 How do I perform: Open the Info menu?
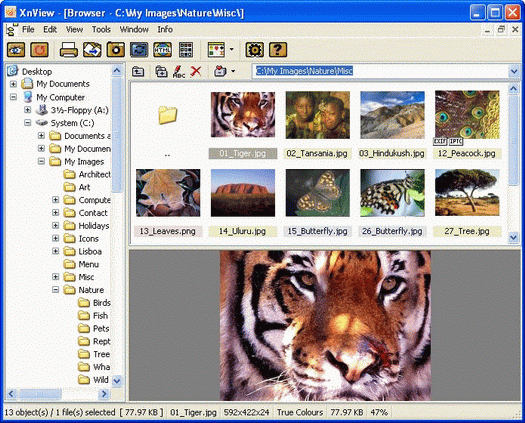click(165, 29)
